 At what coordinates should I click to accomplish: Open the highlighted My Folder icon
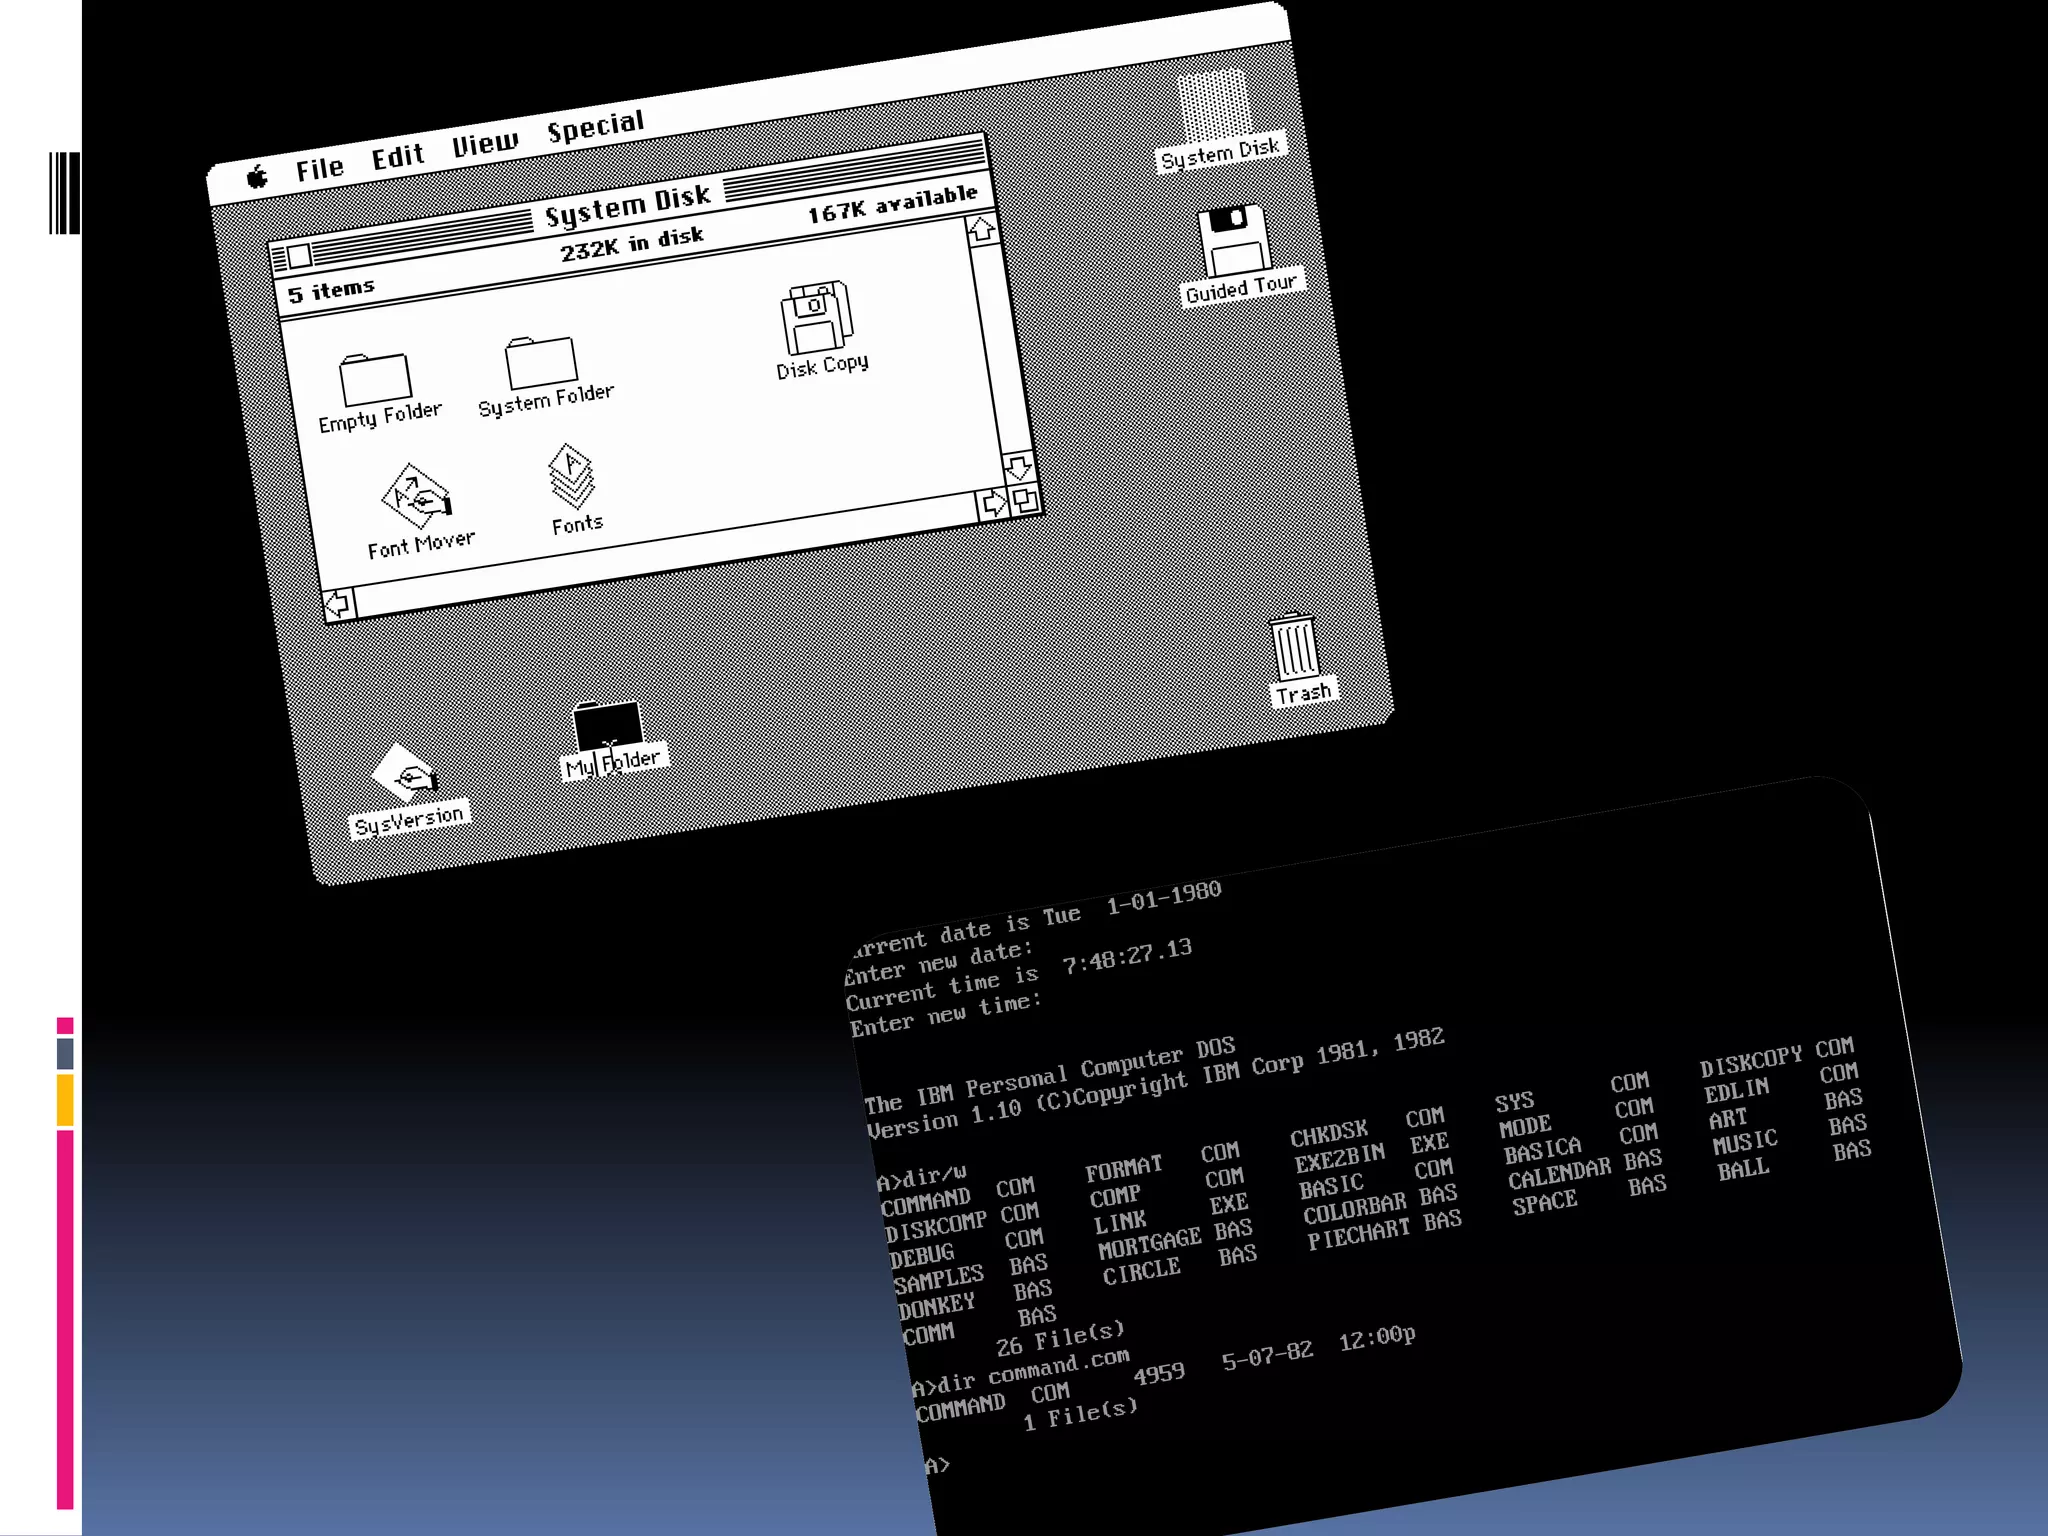(x=607, y=725)
